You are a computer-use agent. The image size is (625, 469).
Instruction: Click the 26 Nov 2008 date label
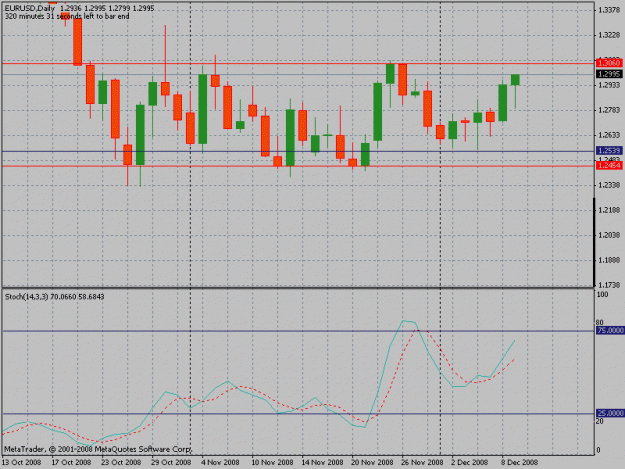pyautogui.click(x=423, y=462)
